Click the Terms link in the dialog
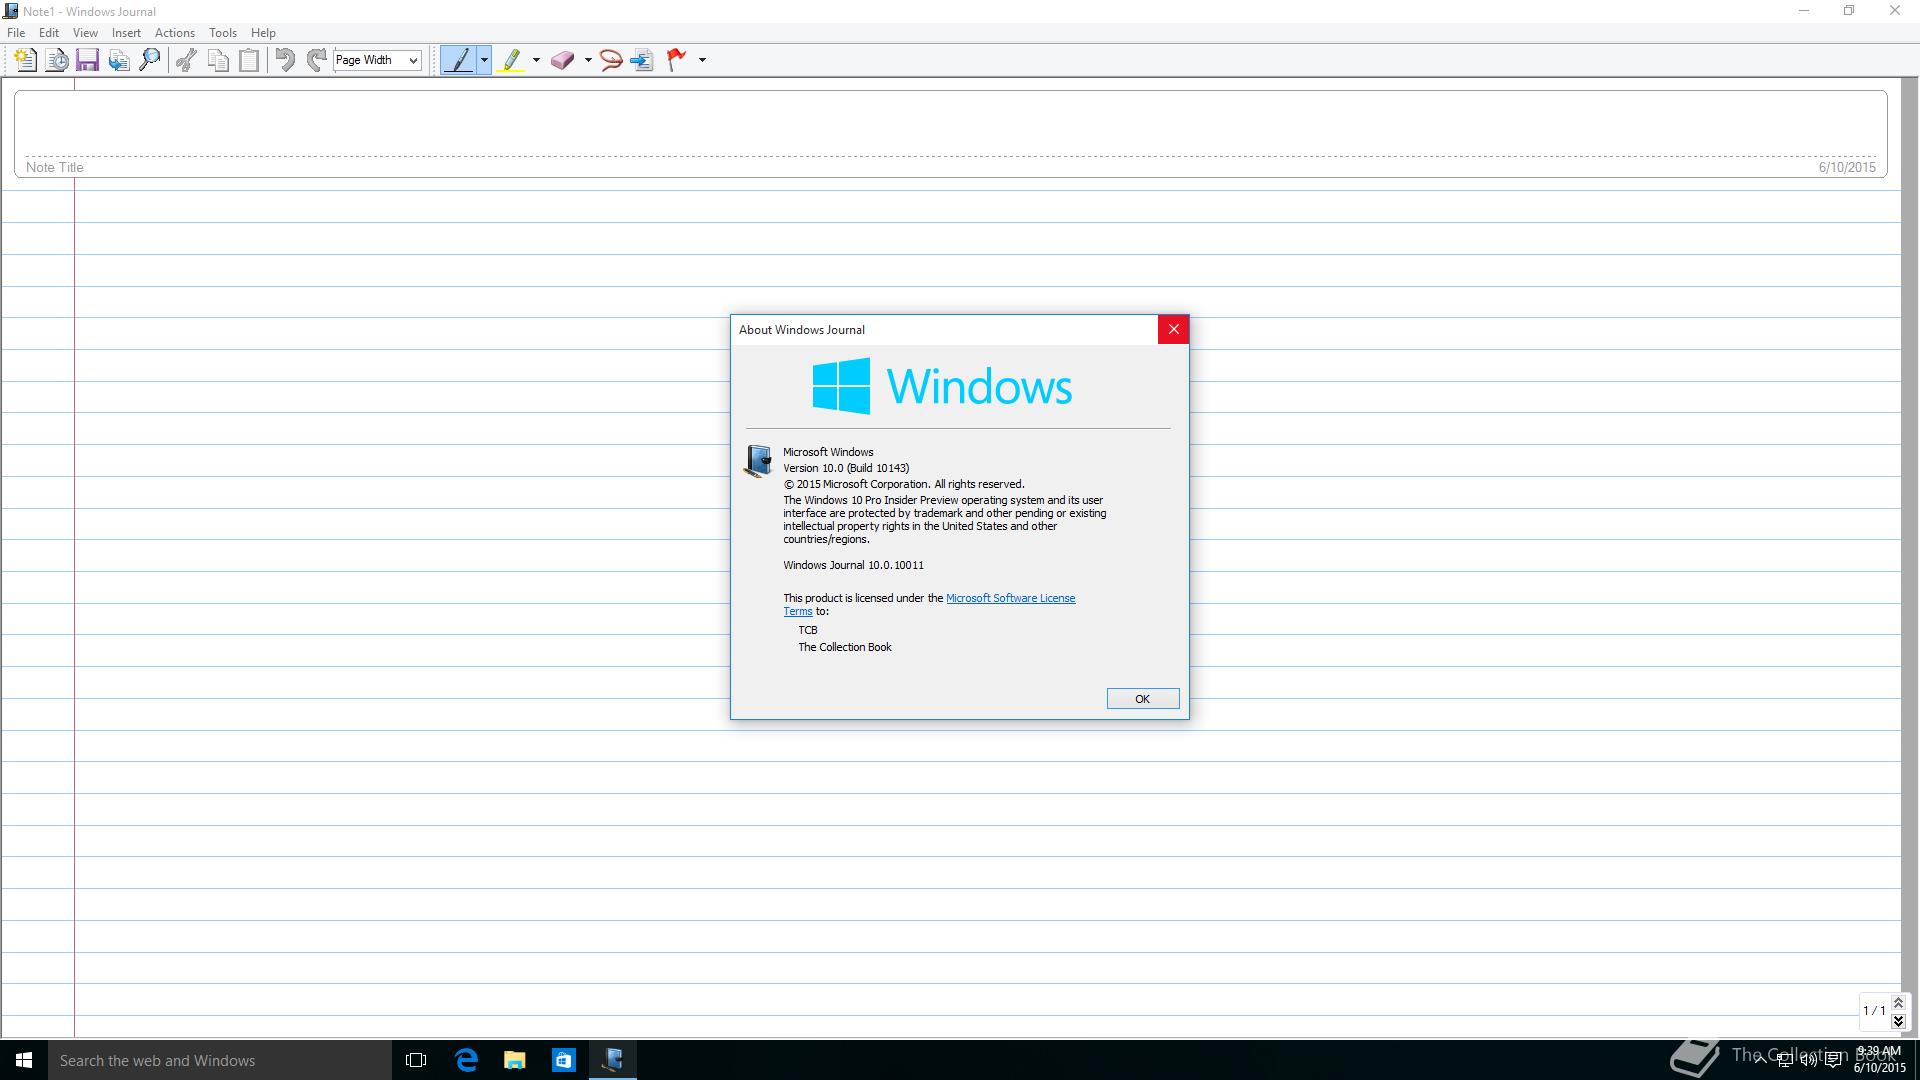Screen dimensions: 1920x1080 tap(797, 611)
